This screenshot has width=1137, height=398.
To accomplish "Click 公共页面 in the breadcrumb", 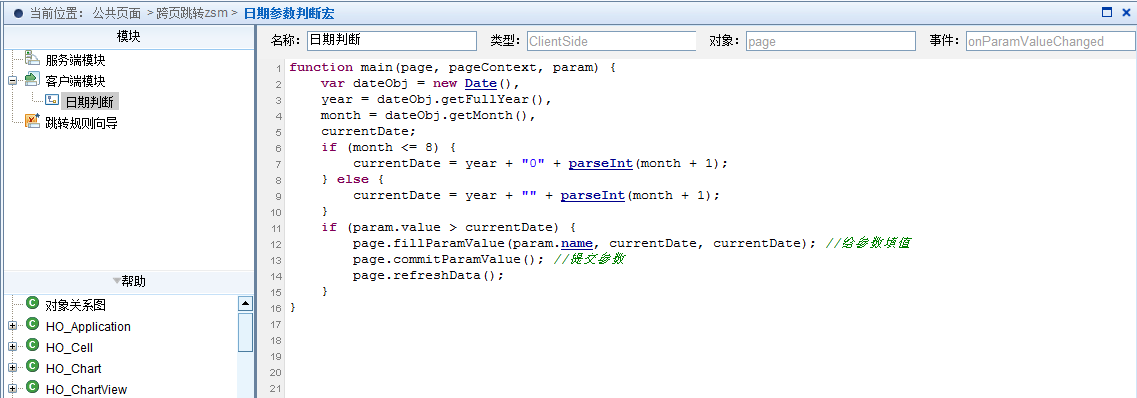I will click(x=117, y=13).
